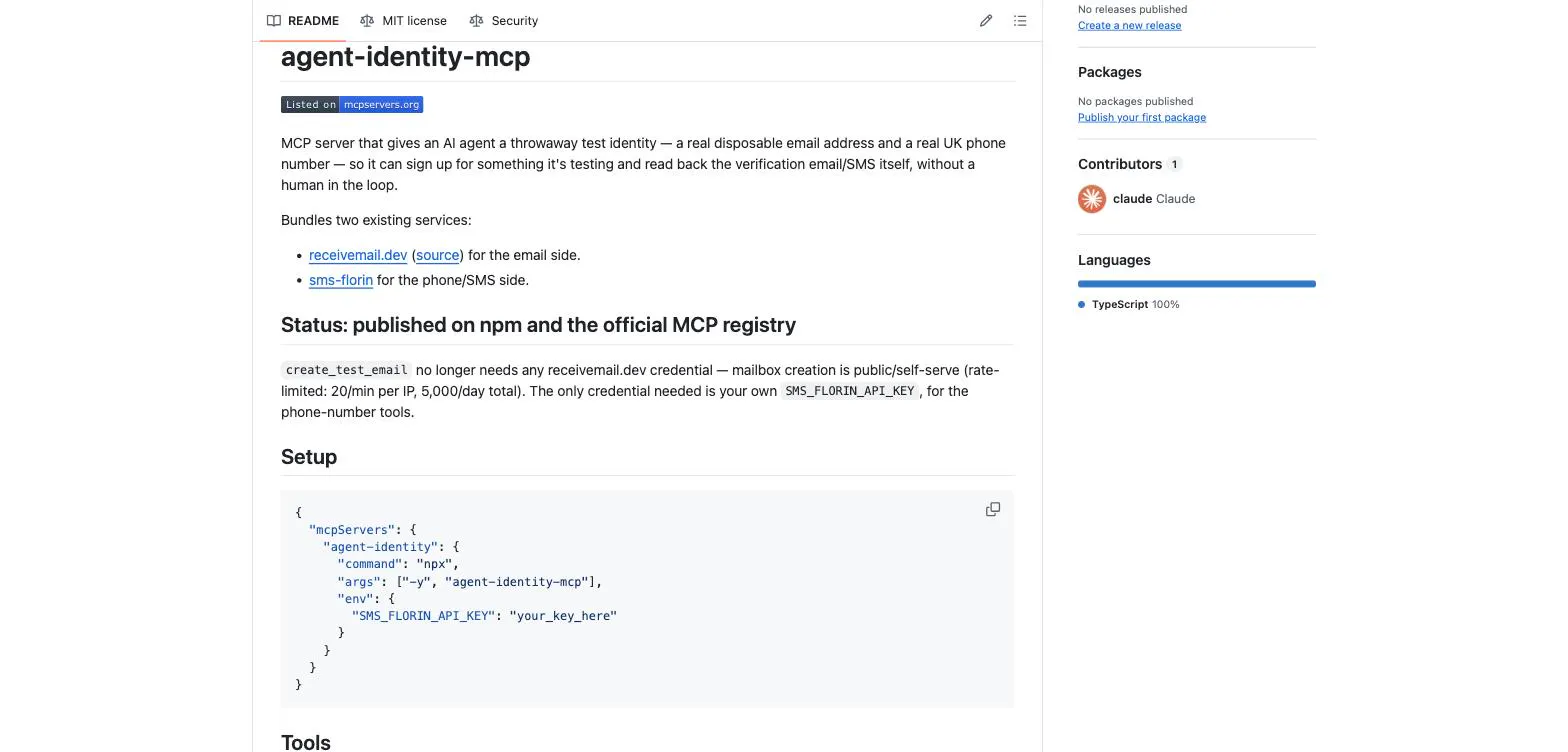Click Create a new release link
1568x752 pixels.
click(1129, 25)
